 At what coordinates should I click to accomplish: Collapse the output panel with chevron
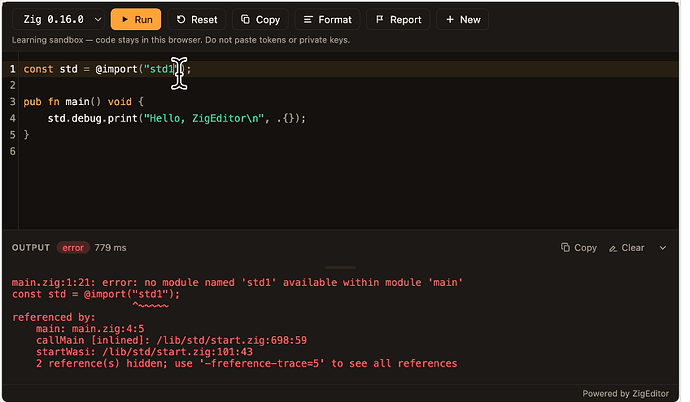pos(663,248)
